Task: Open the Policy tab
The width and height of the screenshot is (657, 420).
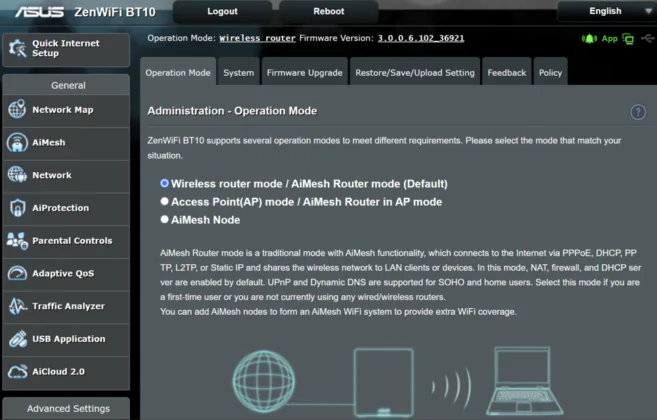Action: tap(550, 72)
